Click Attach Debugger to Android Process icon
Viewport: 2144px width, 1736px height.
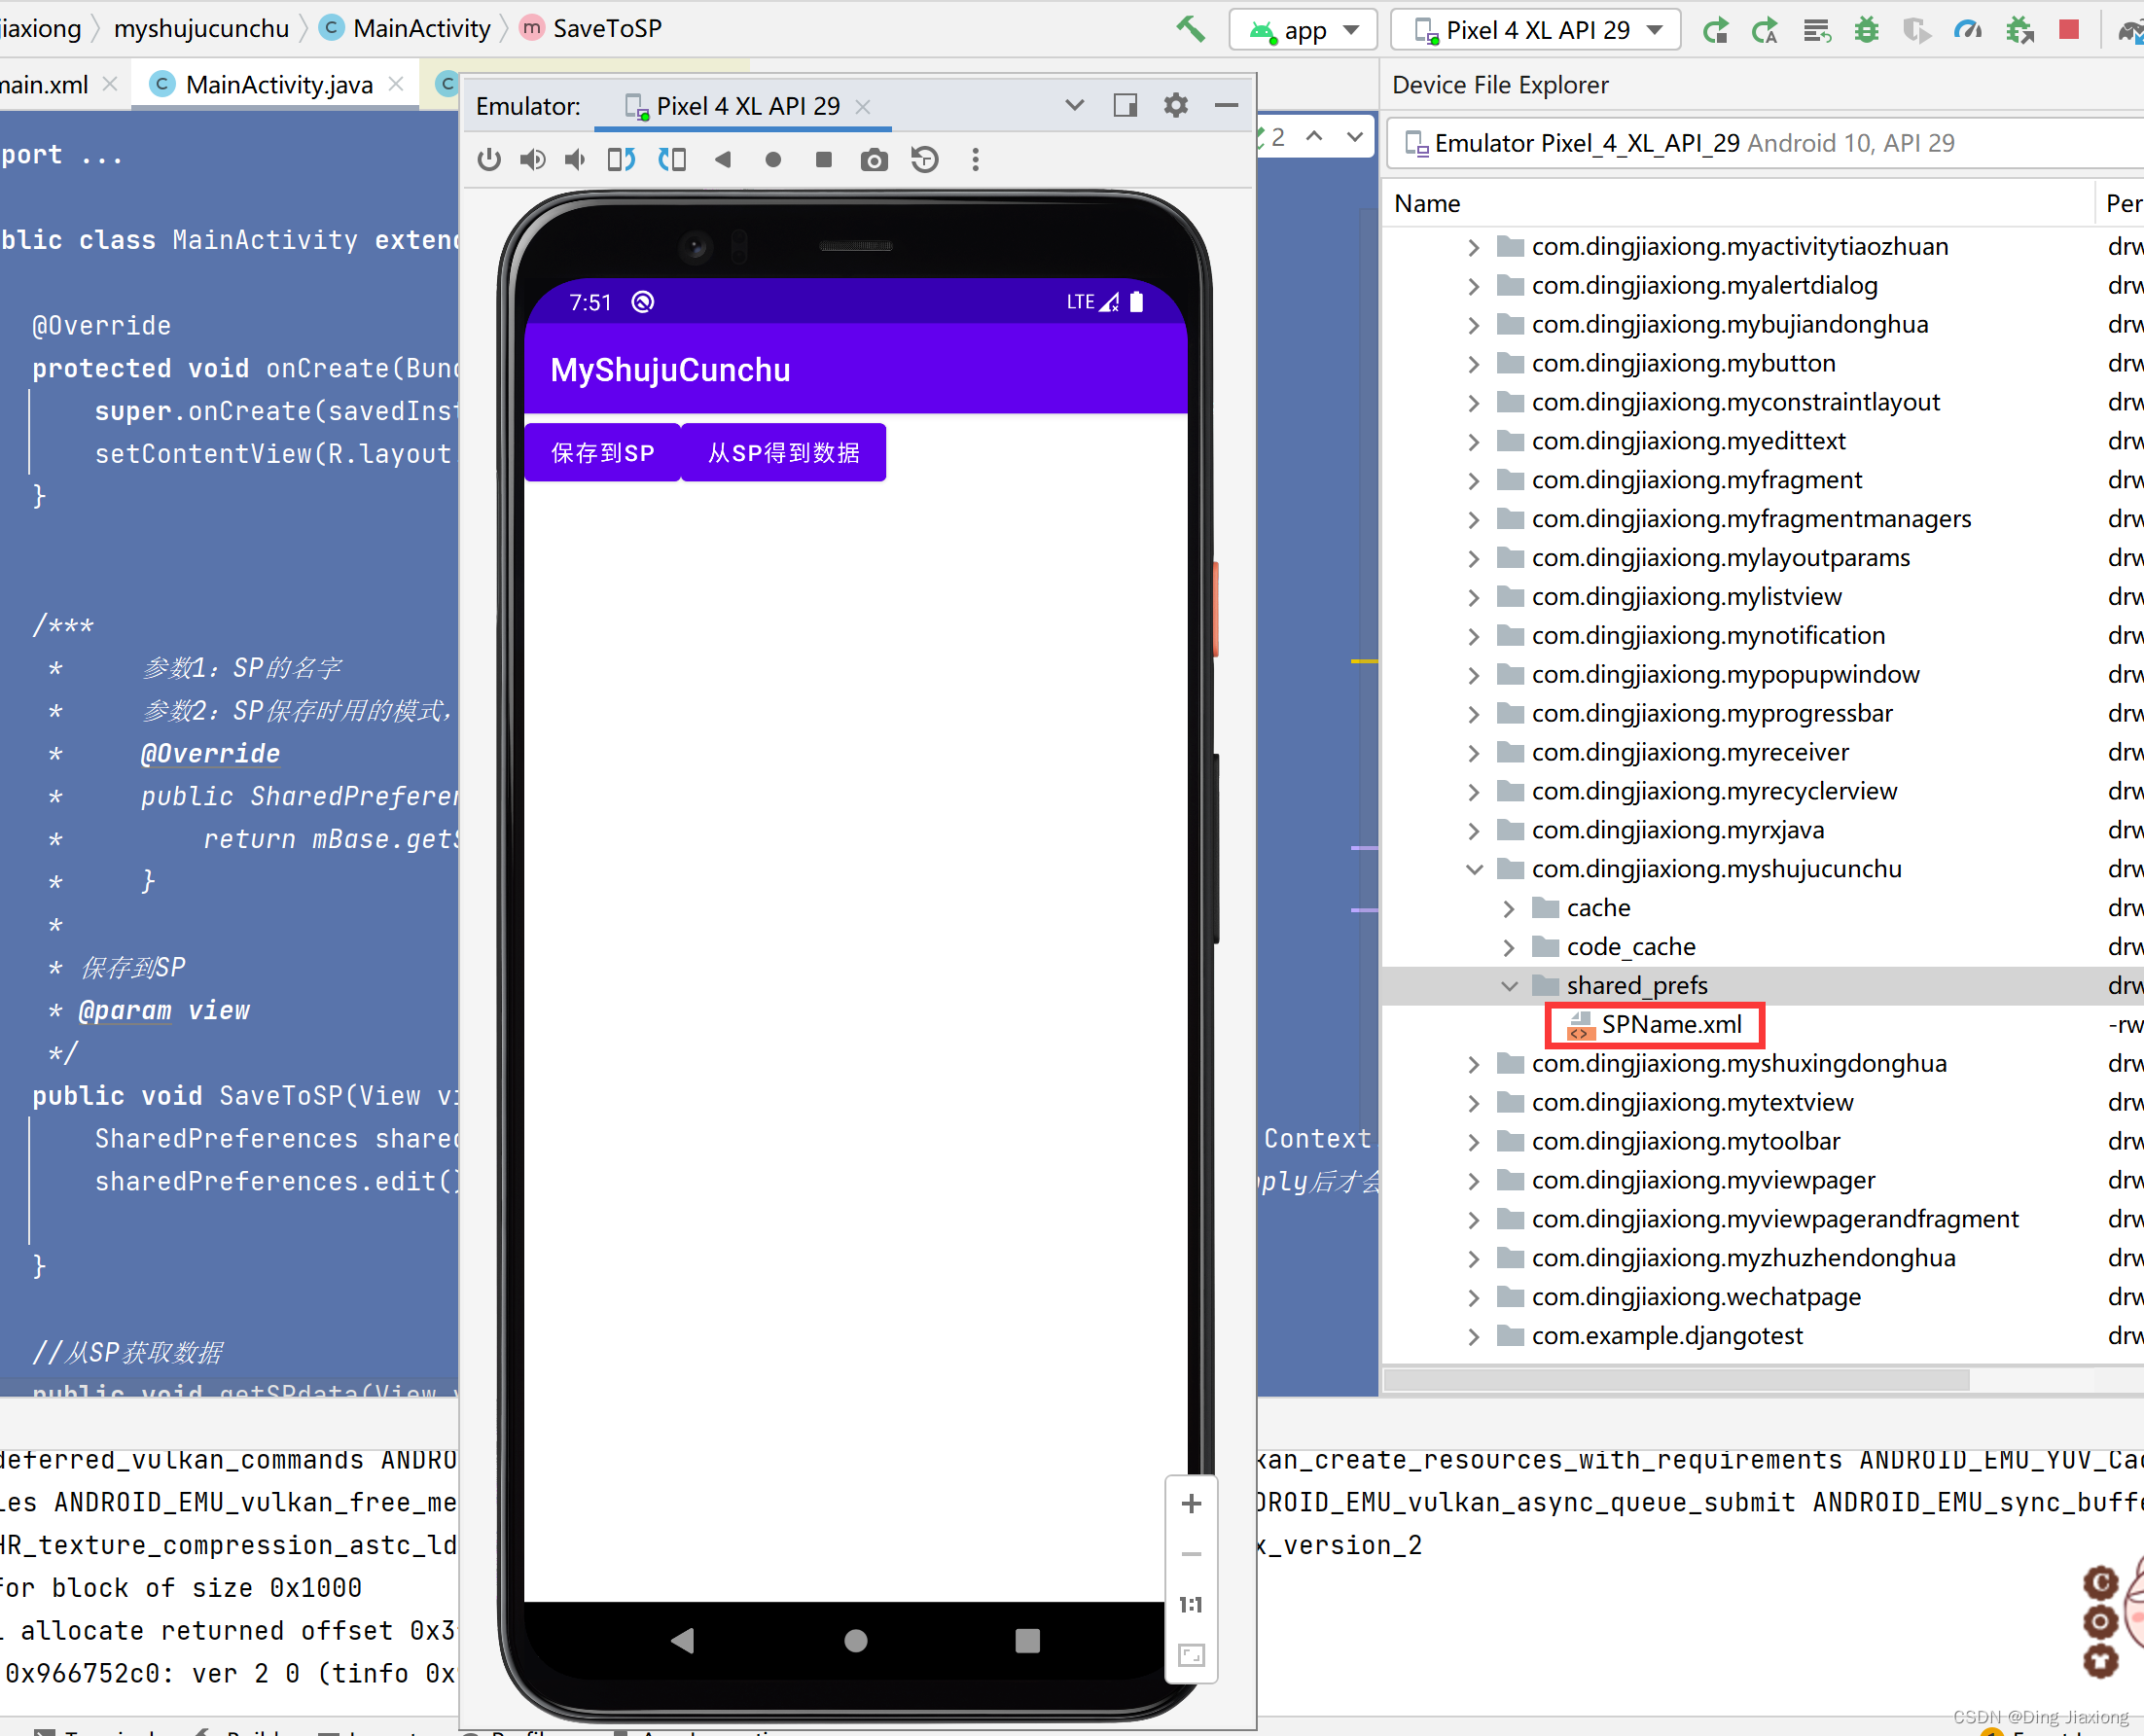coord(2019,30)
